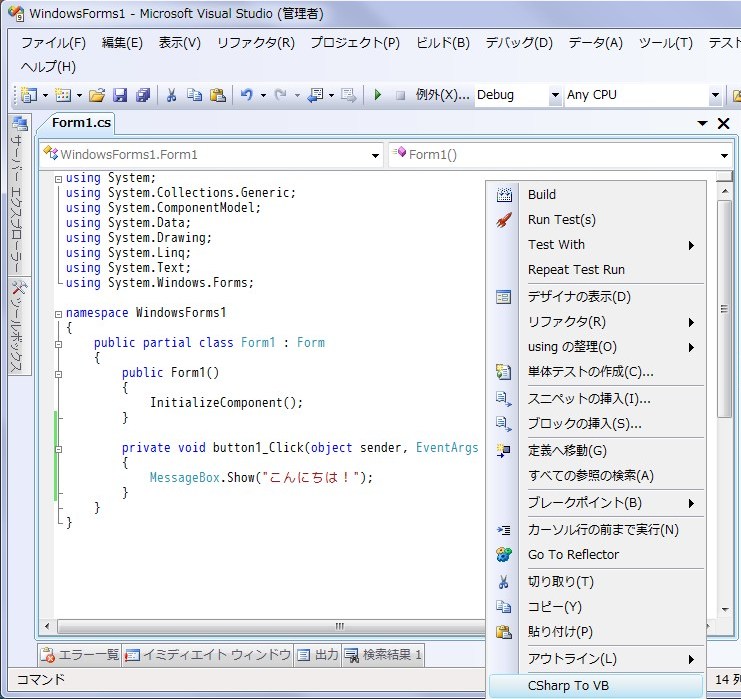741x699 pixels.
Task: Collapse the button1_Click method block
Action: point(58,449)
